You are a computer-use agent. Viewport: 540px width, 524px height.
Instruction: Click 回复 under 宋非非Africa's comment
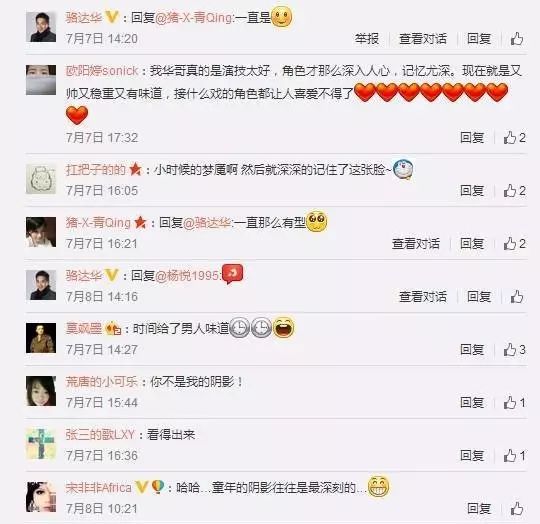click(x=479, y=509)
